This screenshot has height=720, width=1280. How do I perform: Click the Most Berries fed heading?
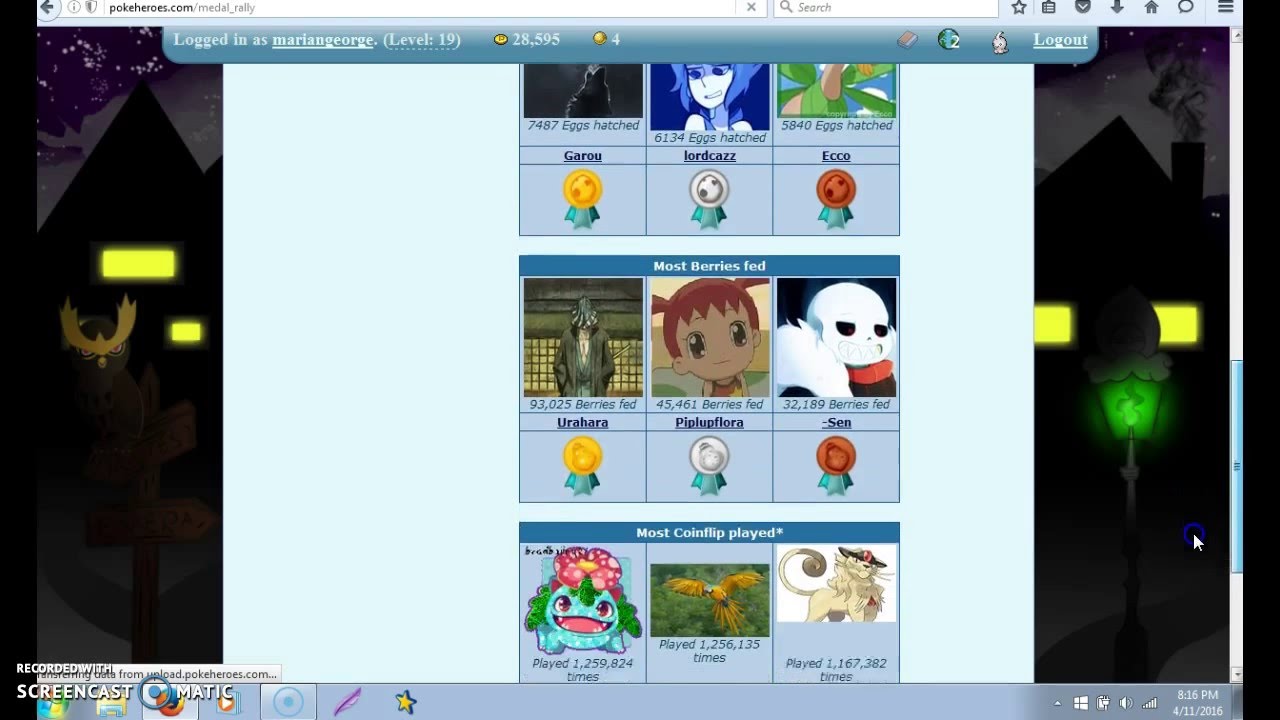(x=709, y=266)
